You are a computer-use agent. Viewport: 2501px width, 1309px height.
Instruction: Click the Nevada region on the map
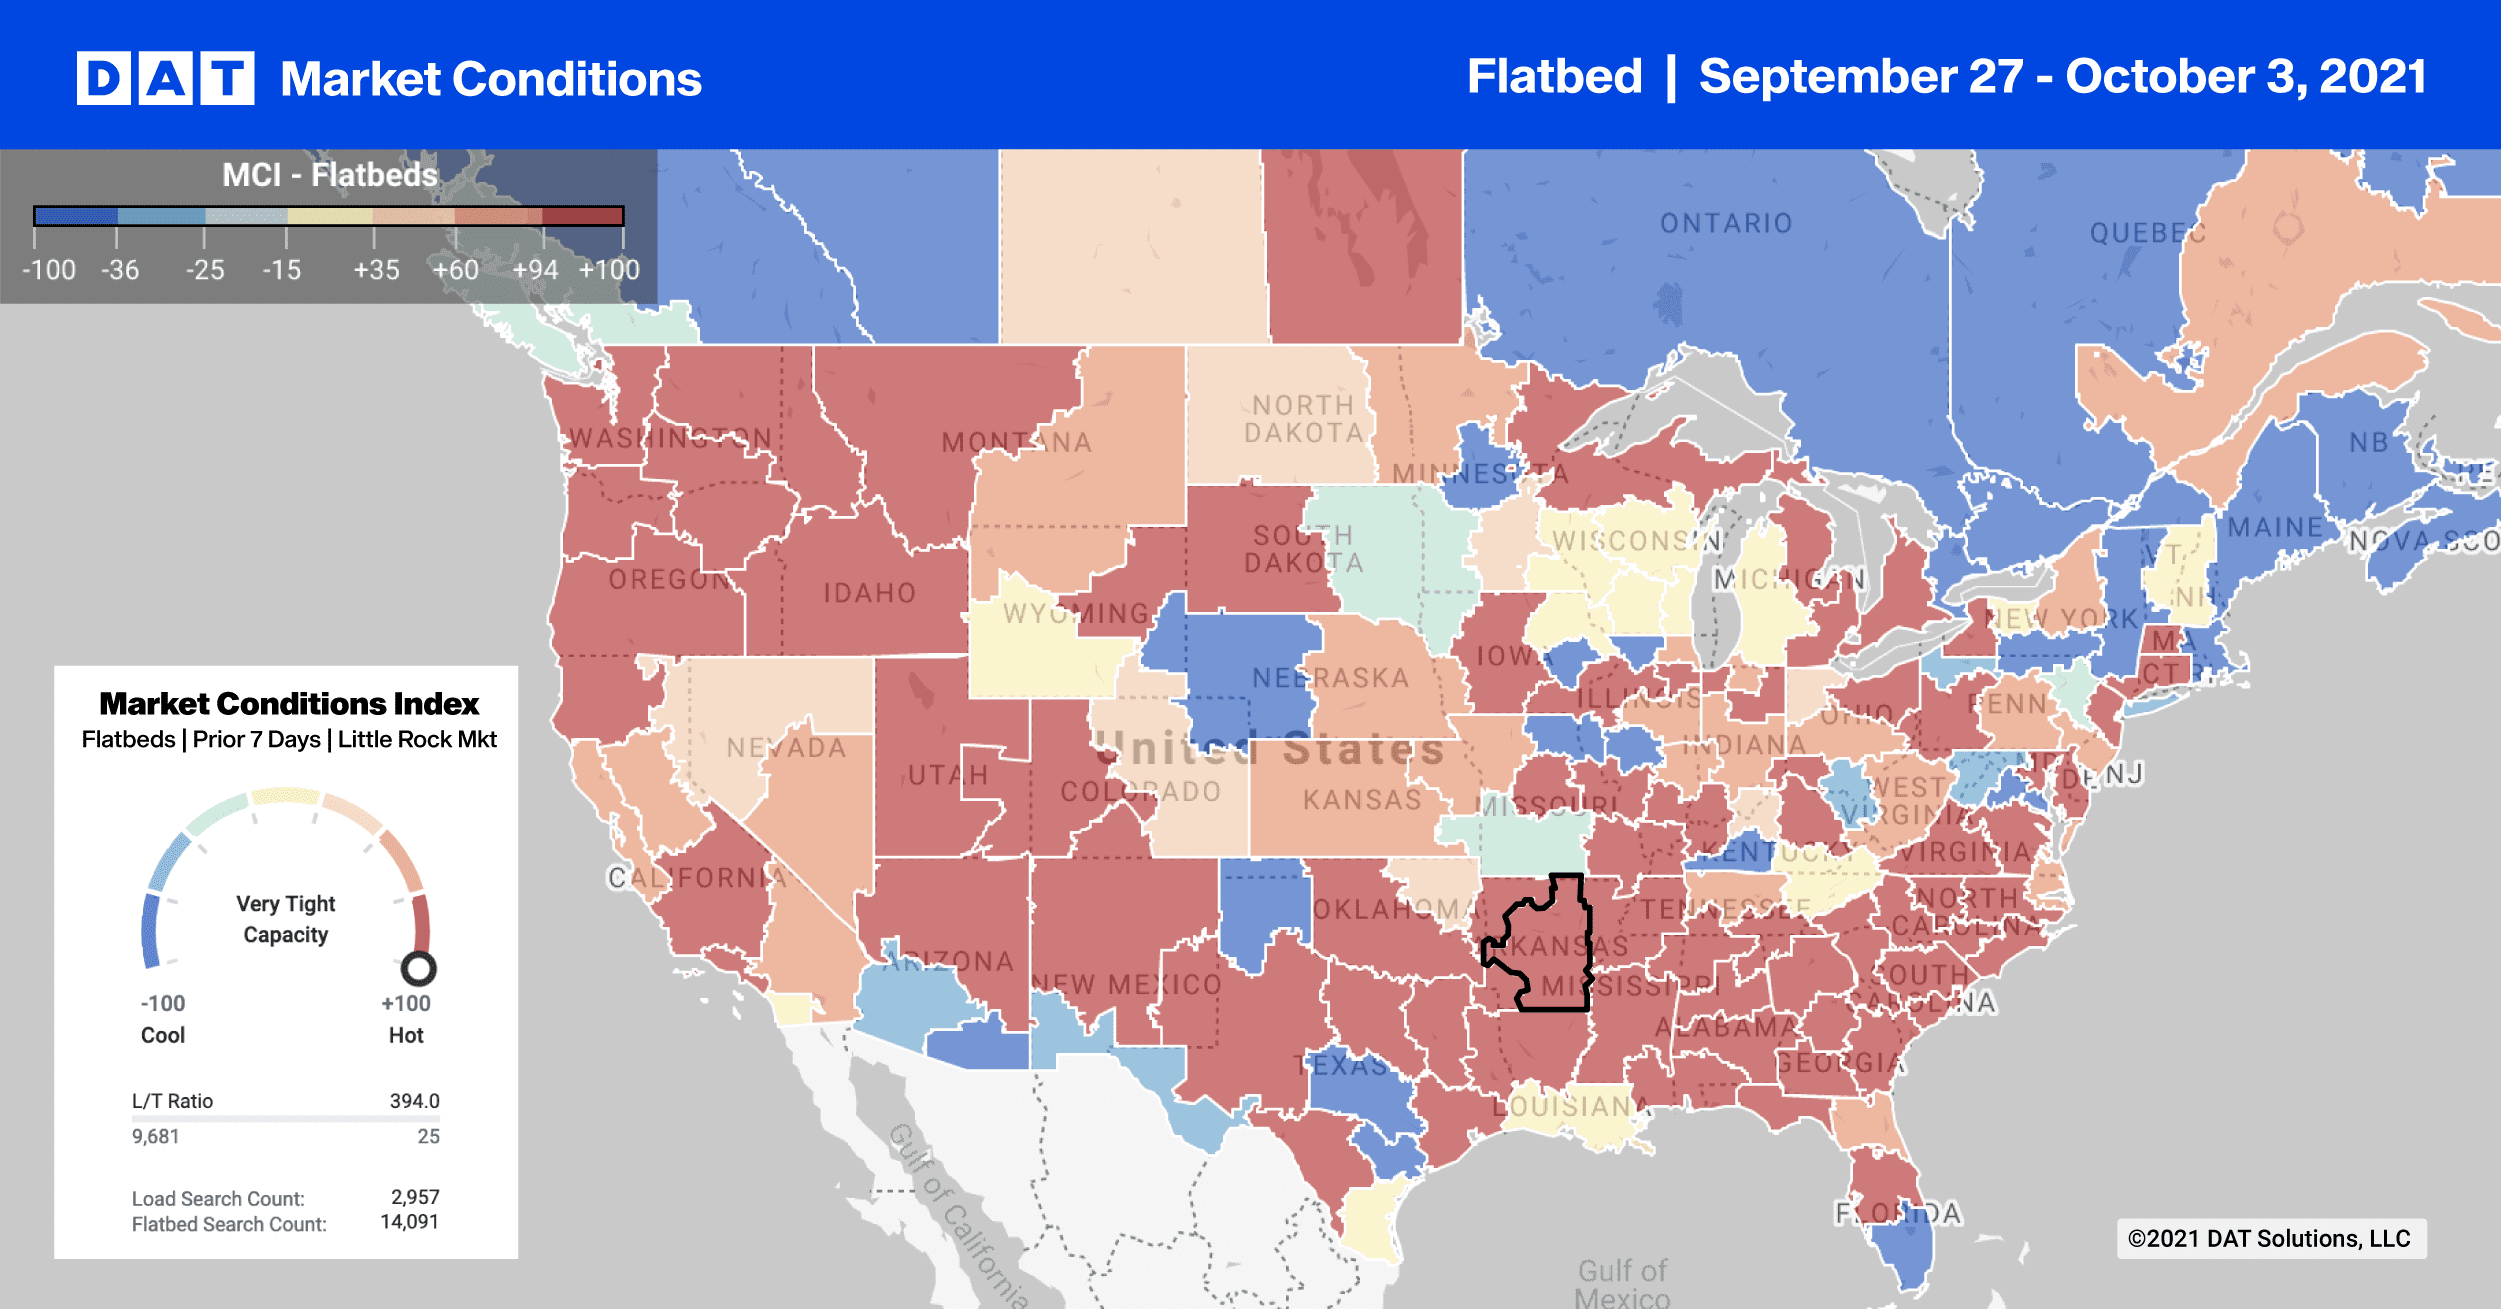786,748
